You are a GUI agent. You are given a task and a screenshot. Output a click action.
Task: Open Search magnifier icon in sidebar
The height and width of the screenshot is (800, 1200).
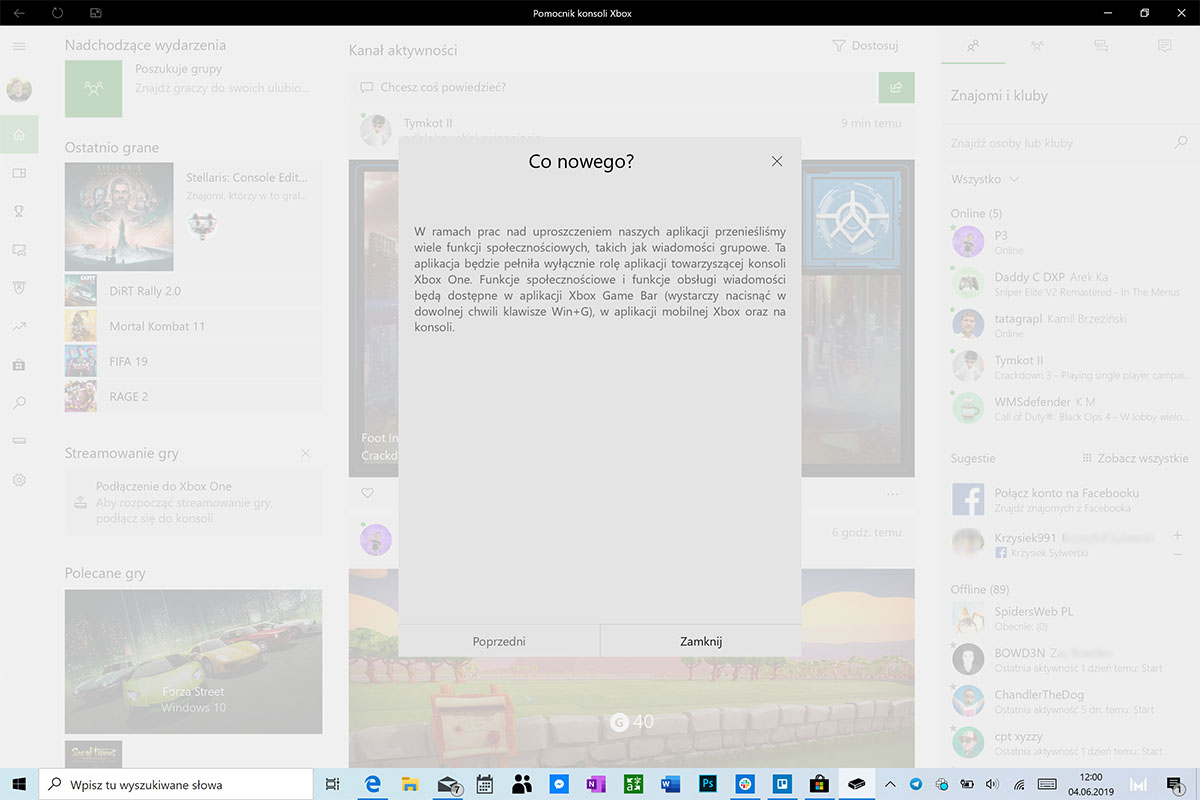19,403
